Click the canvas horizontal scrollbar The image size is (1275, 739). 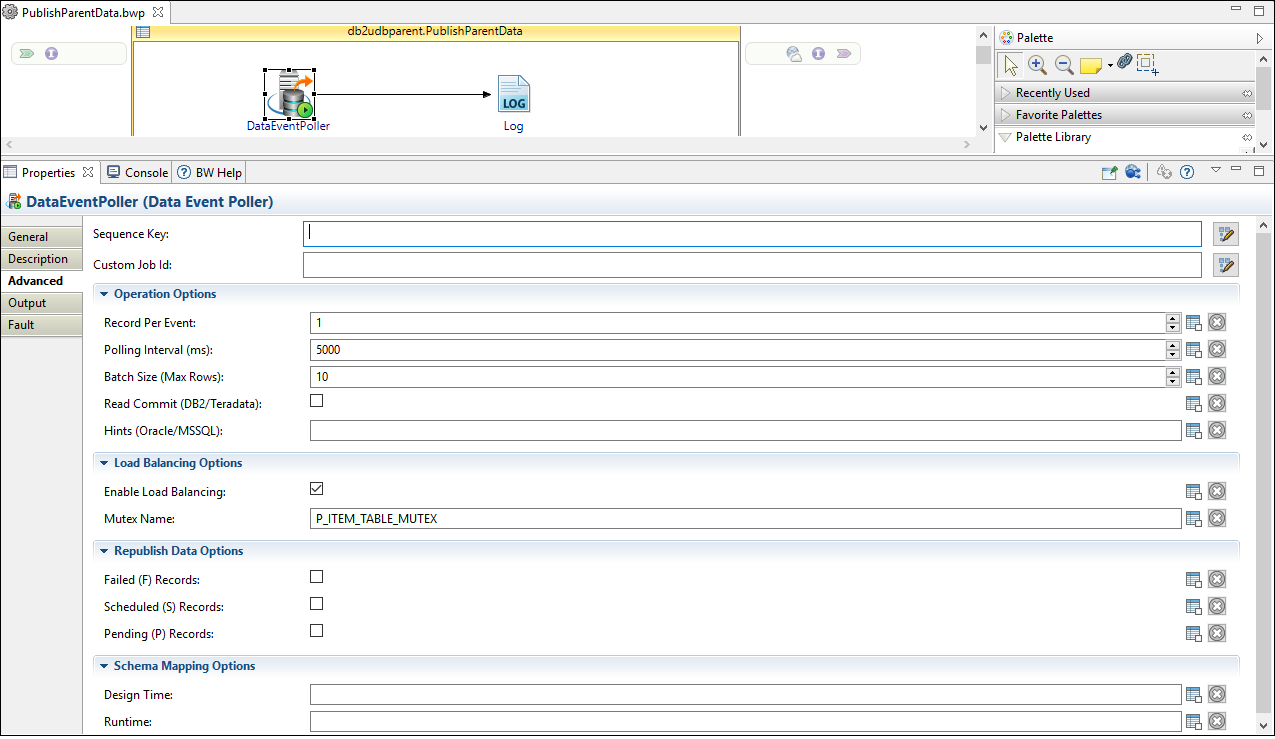point(488,145)
